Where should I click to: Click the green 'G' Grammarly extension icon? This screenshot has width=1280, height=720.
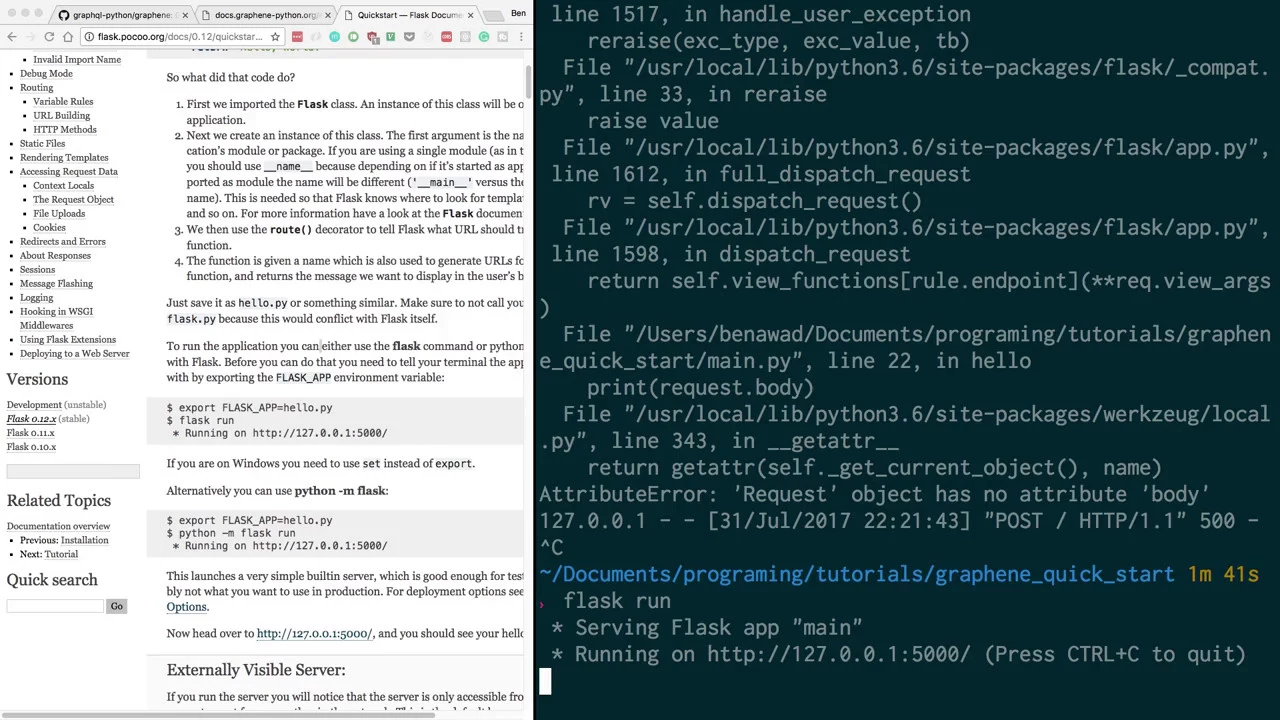pos(484,37)
